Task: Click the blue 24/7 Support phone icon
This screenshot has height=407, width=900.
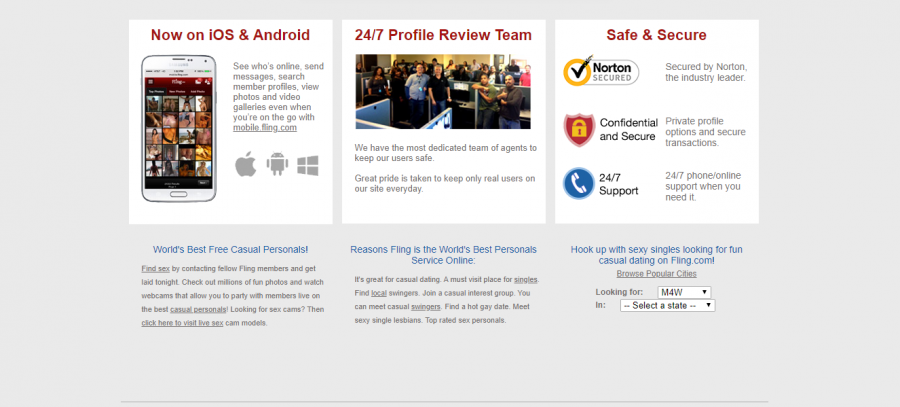Action: coord(578,184)
